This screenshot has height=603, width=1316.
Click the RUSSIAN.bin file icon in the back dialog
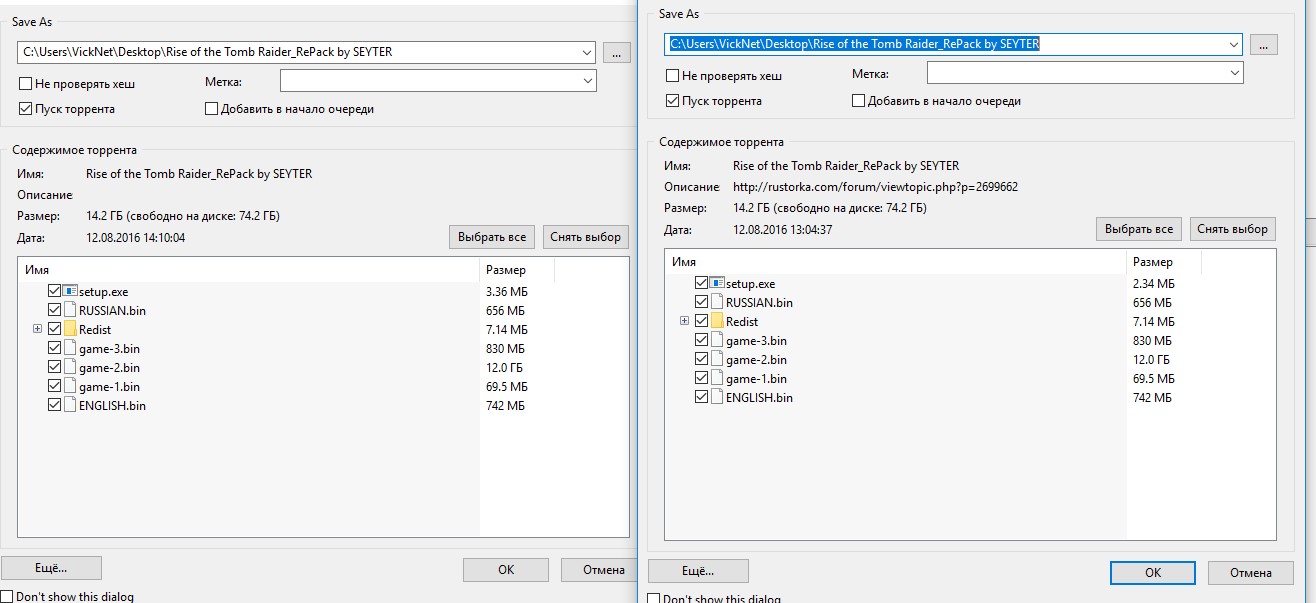(x=70, y=310)
